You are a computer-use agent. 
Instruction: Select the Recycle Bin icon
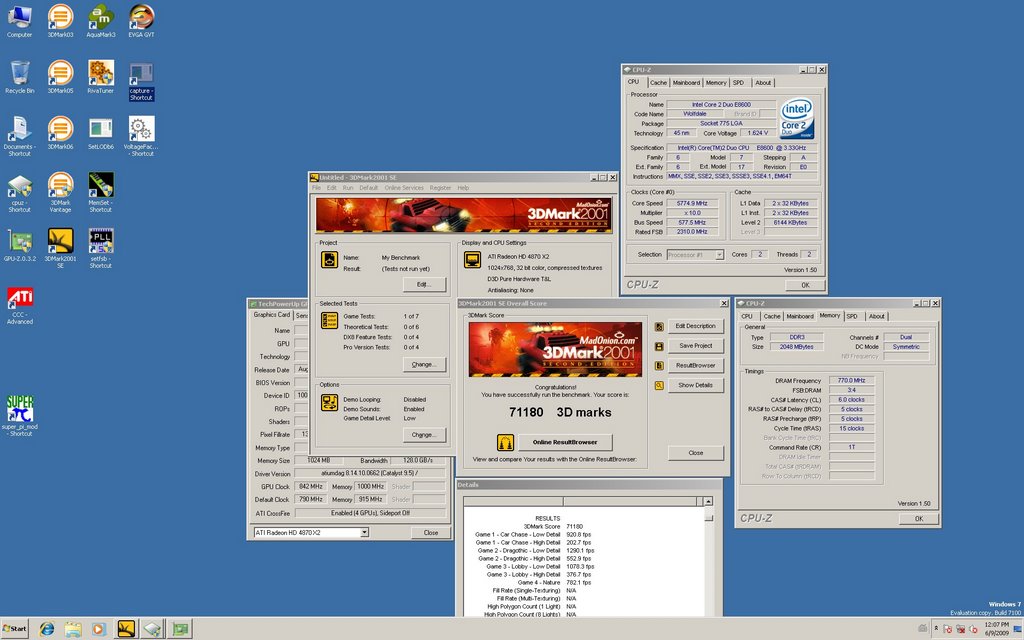(x=20, y=77)
